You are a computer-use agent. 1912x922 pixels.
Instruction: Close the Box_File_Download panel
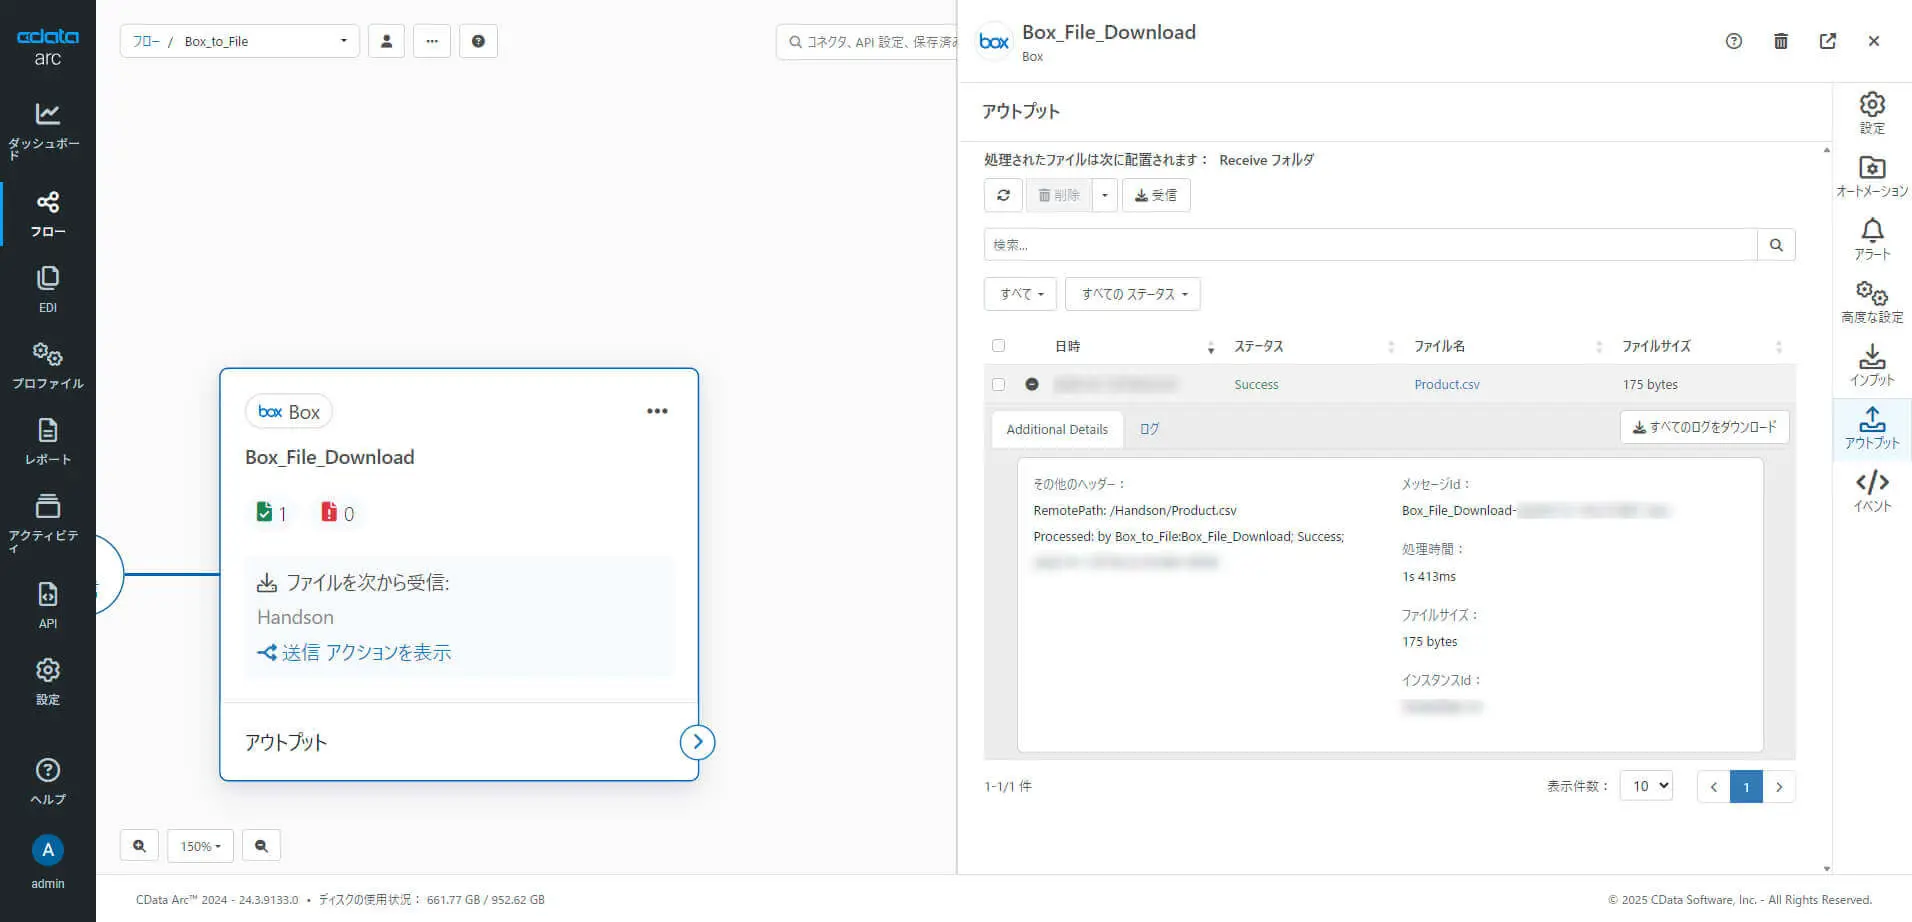click(x=1874, y=41)
